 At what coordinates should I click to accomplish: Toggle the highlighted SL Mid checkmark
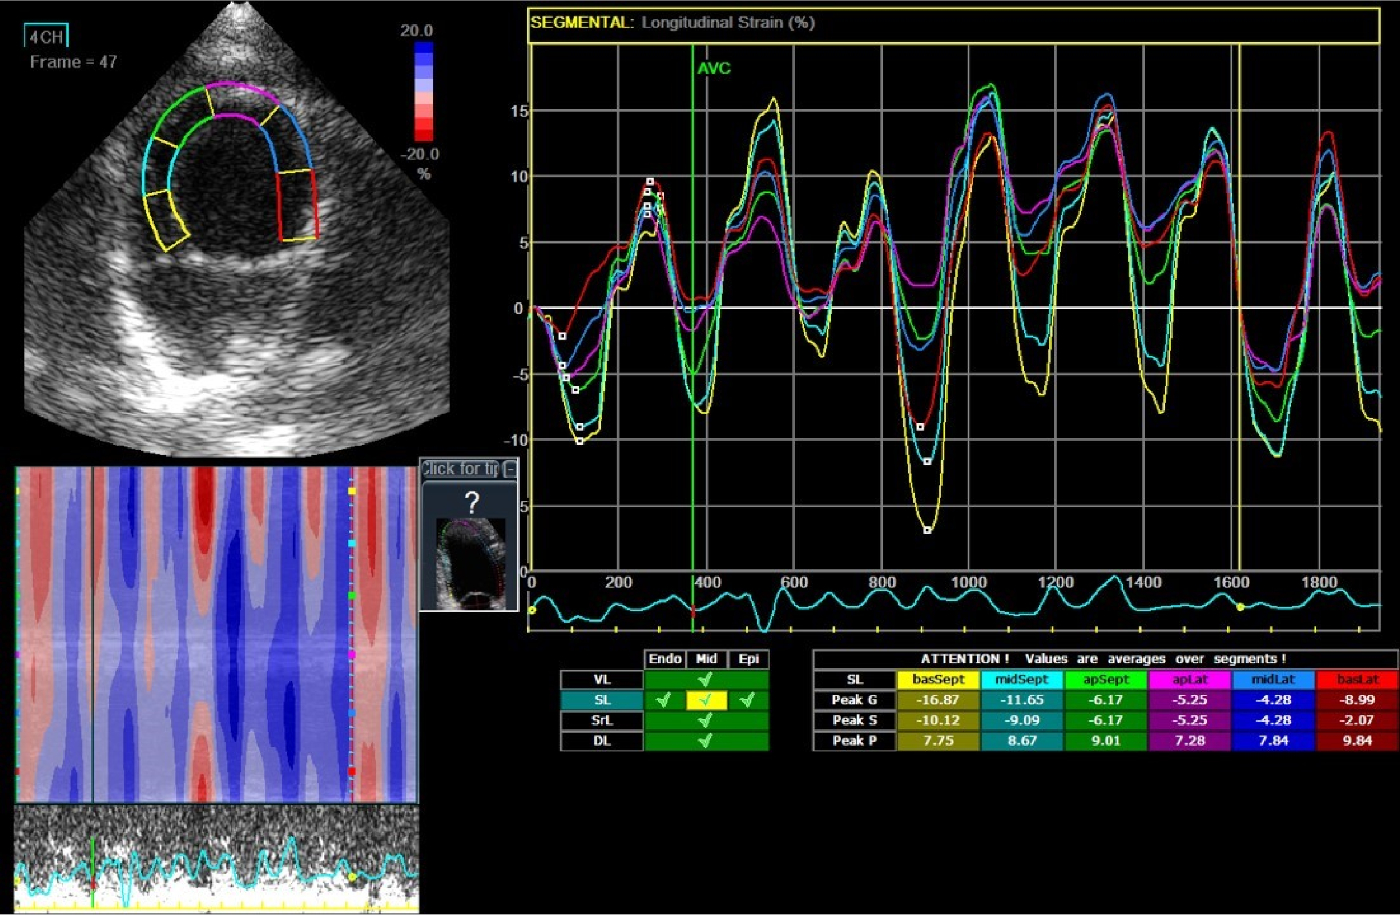pyautogui.click(x=706, y=700)
